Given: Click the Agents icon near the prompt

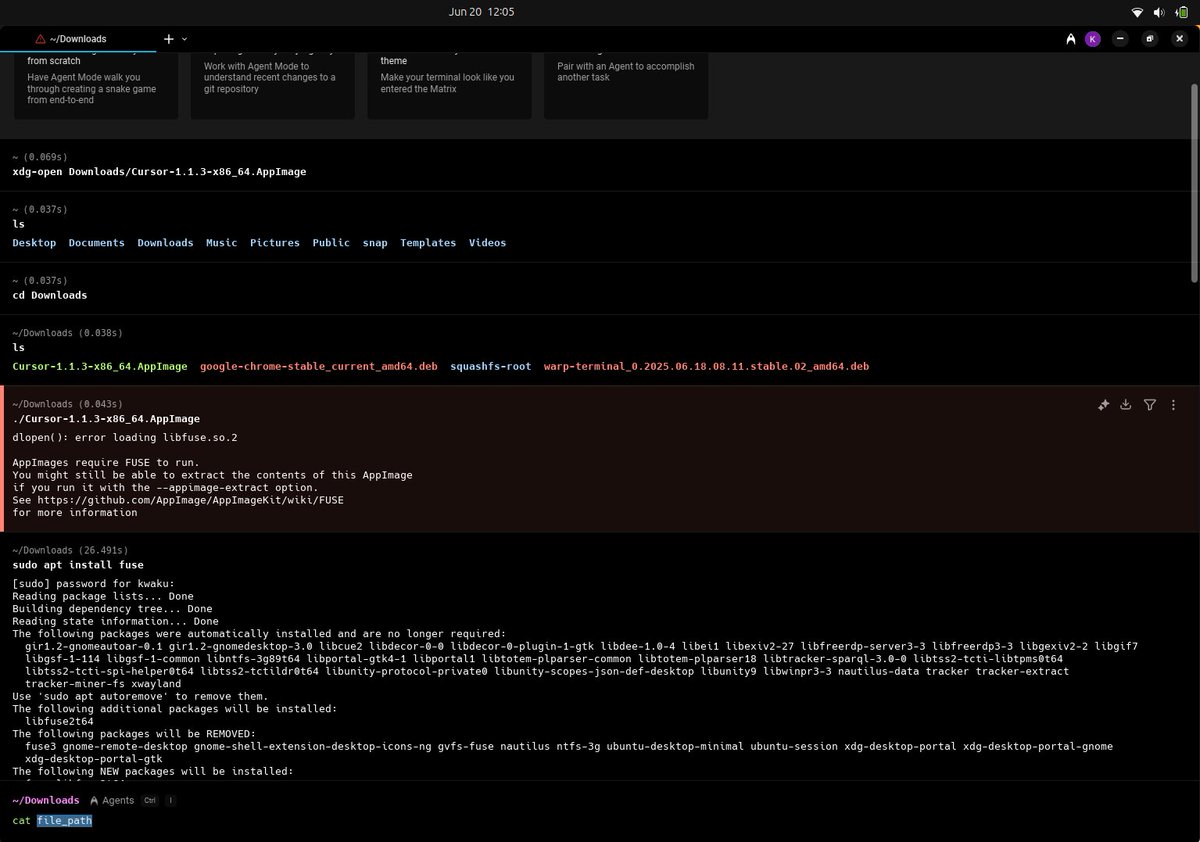Looking at the screenshot, I should [94, 801].
